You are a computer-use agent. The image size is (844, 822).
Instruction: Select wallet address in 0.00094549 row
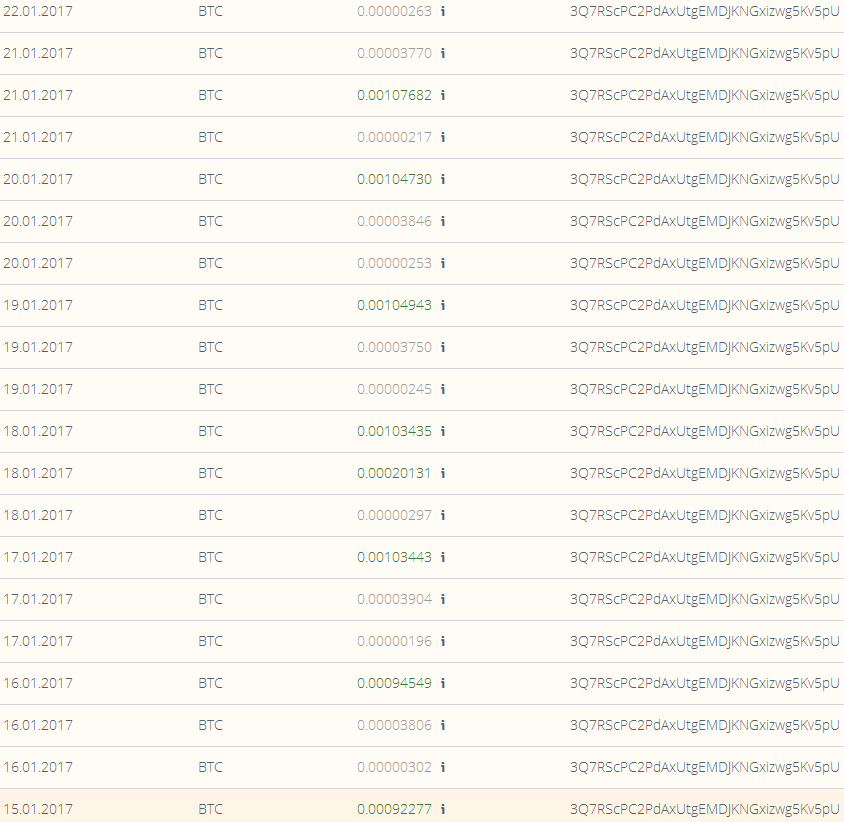(705, 683)
